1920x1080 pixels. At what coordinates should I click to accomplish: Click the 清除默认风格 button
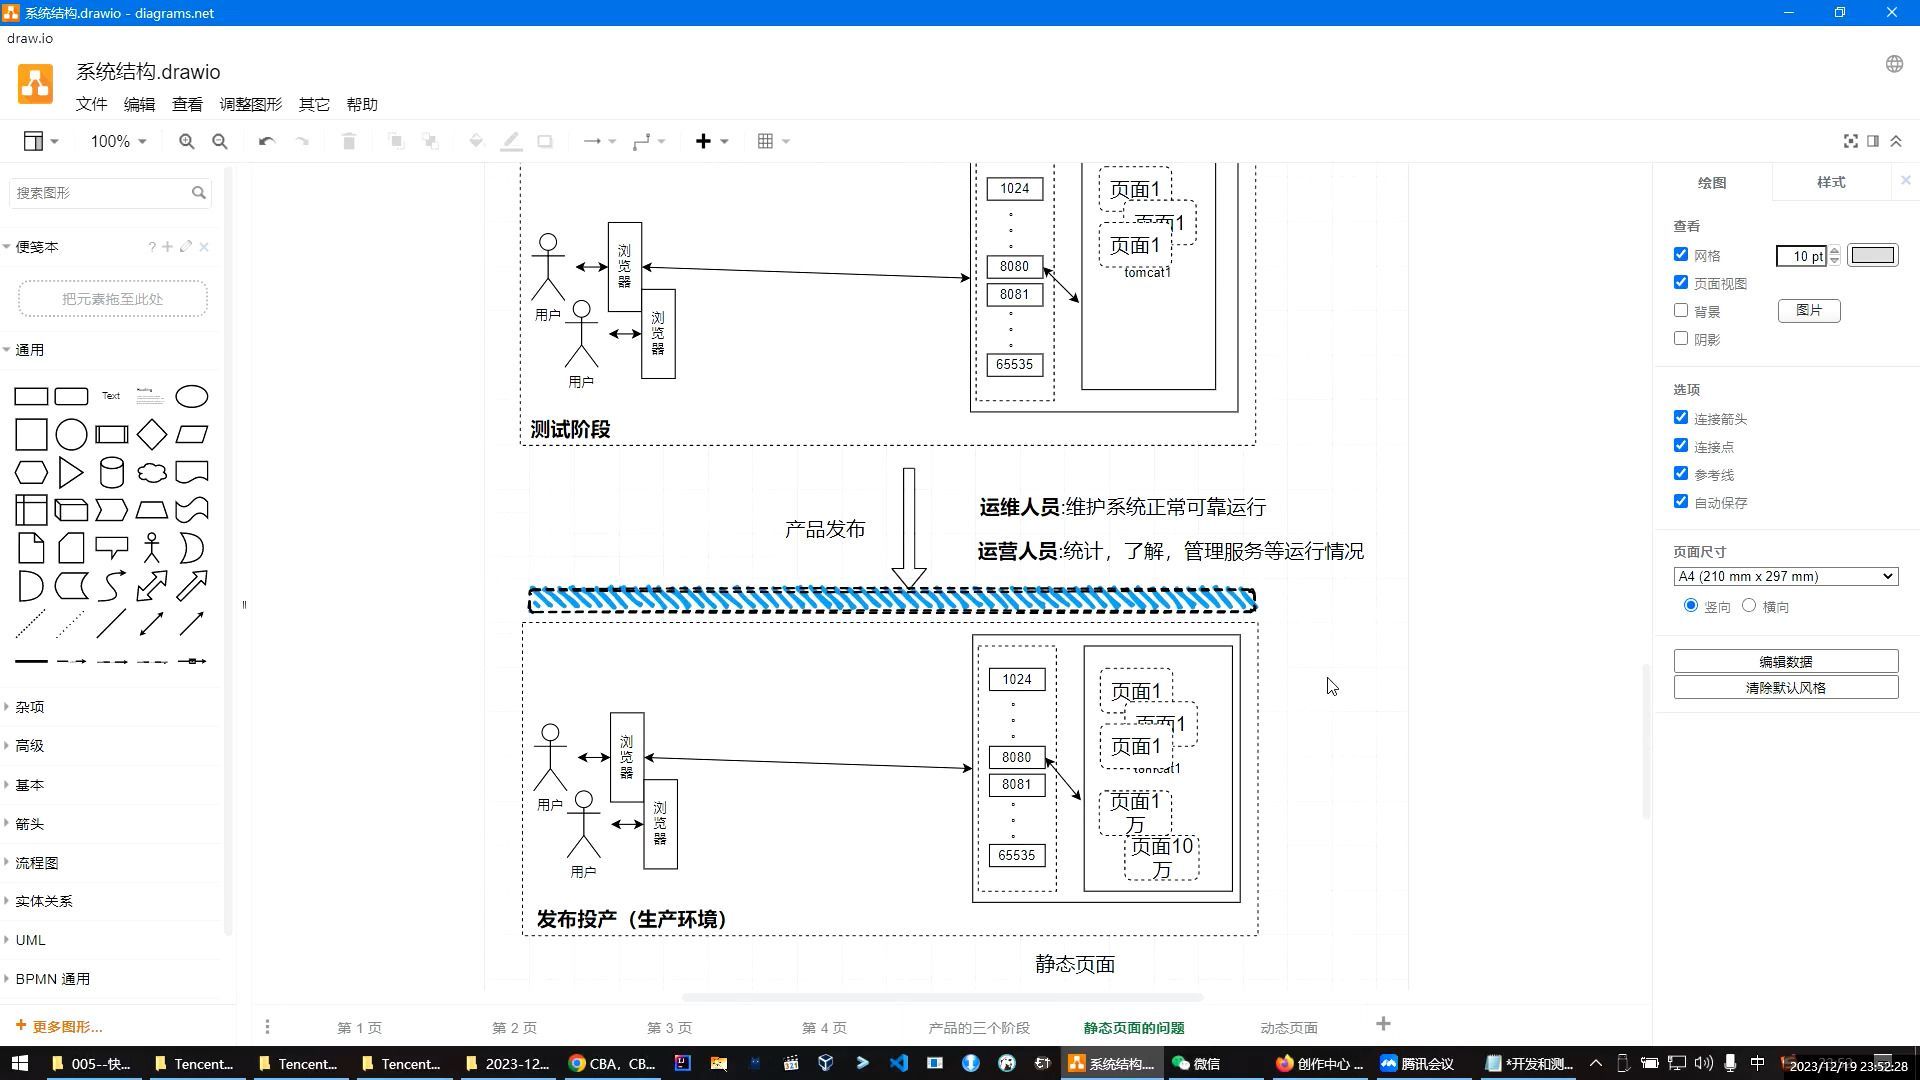[x=1786, y=688]
